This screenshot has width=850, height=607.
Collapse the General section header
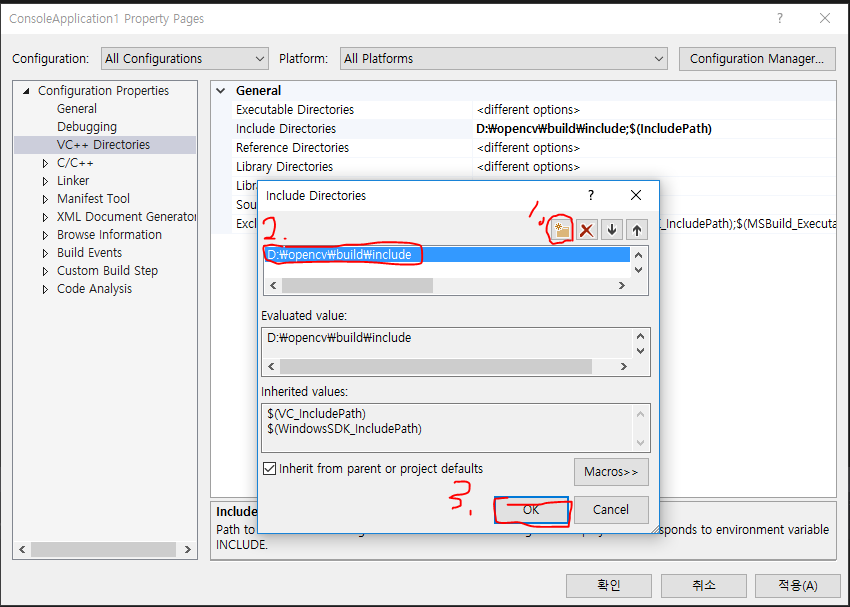[x=220, y=90]
